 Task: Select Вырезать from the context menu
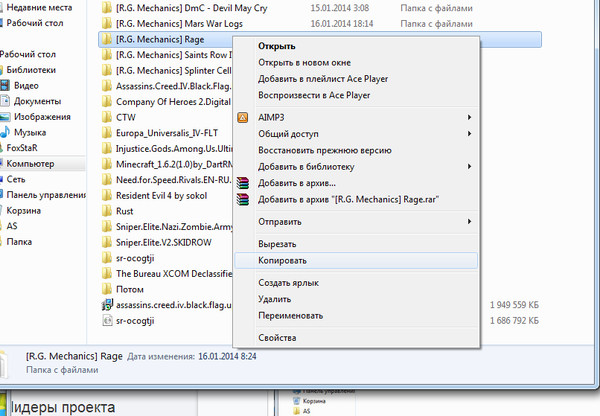click(277, 244)
